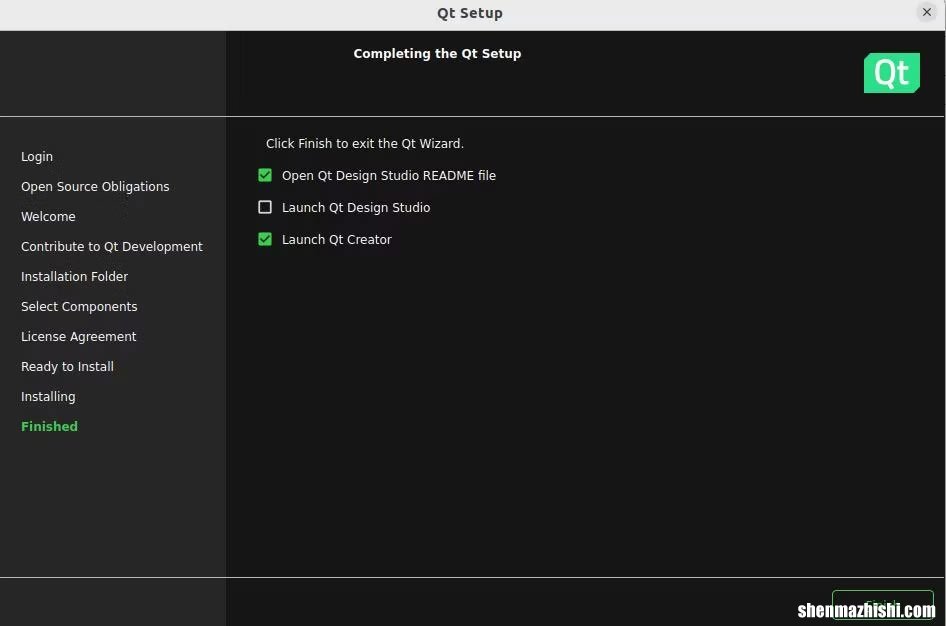
Task: Disable the Launch Qt Creator checkbox
Action: click(x=265, y=239)
